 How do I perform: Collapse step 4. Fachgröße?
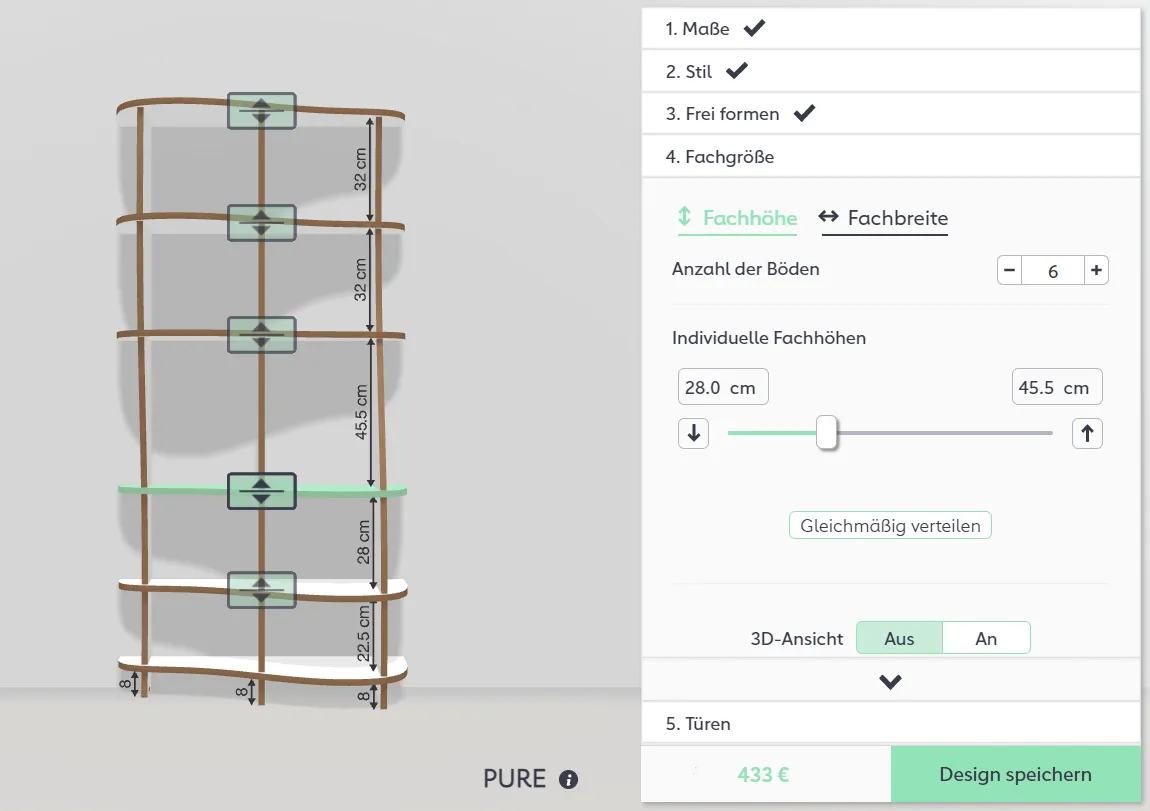[891, 156]
